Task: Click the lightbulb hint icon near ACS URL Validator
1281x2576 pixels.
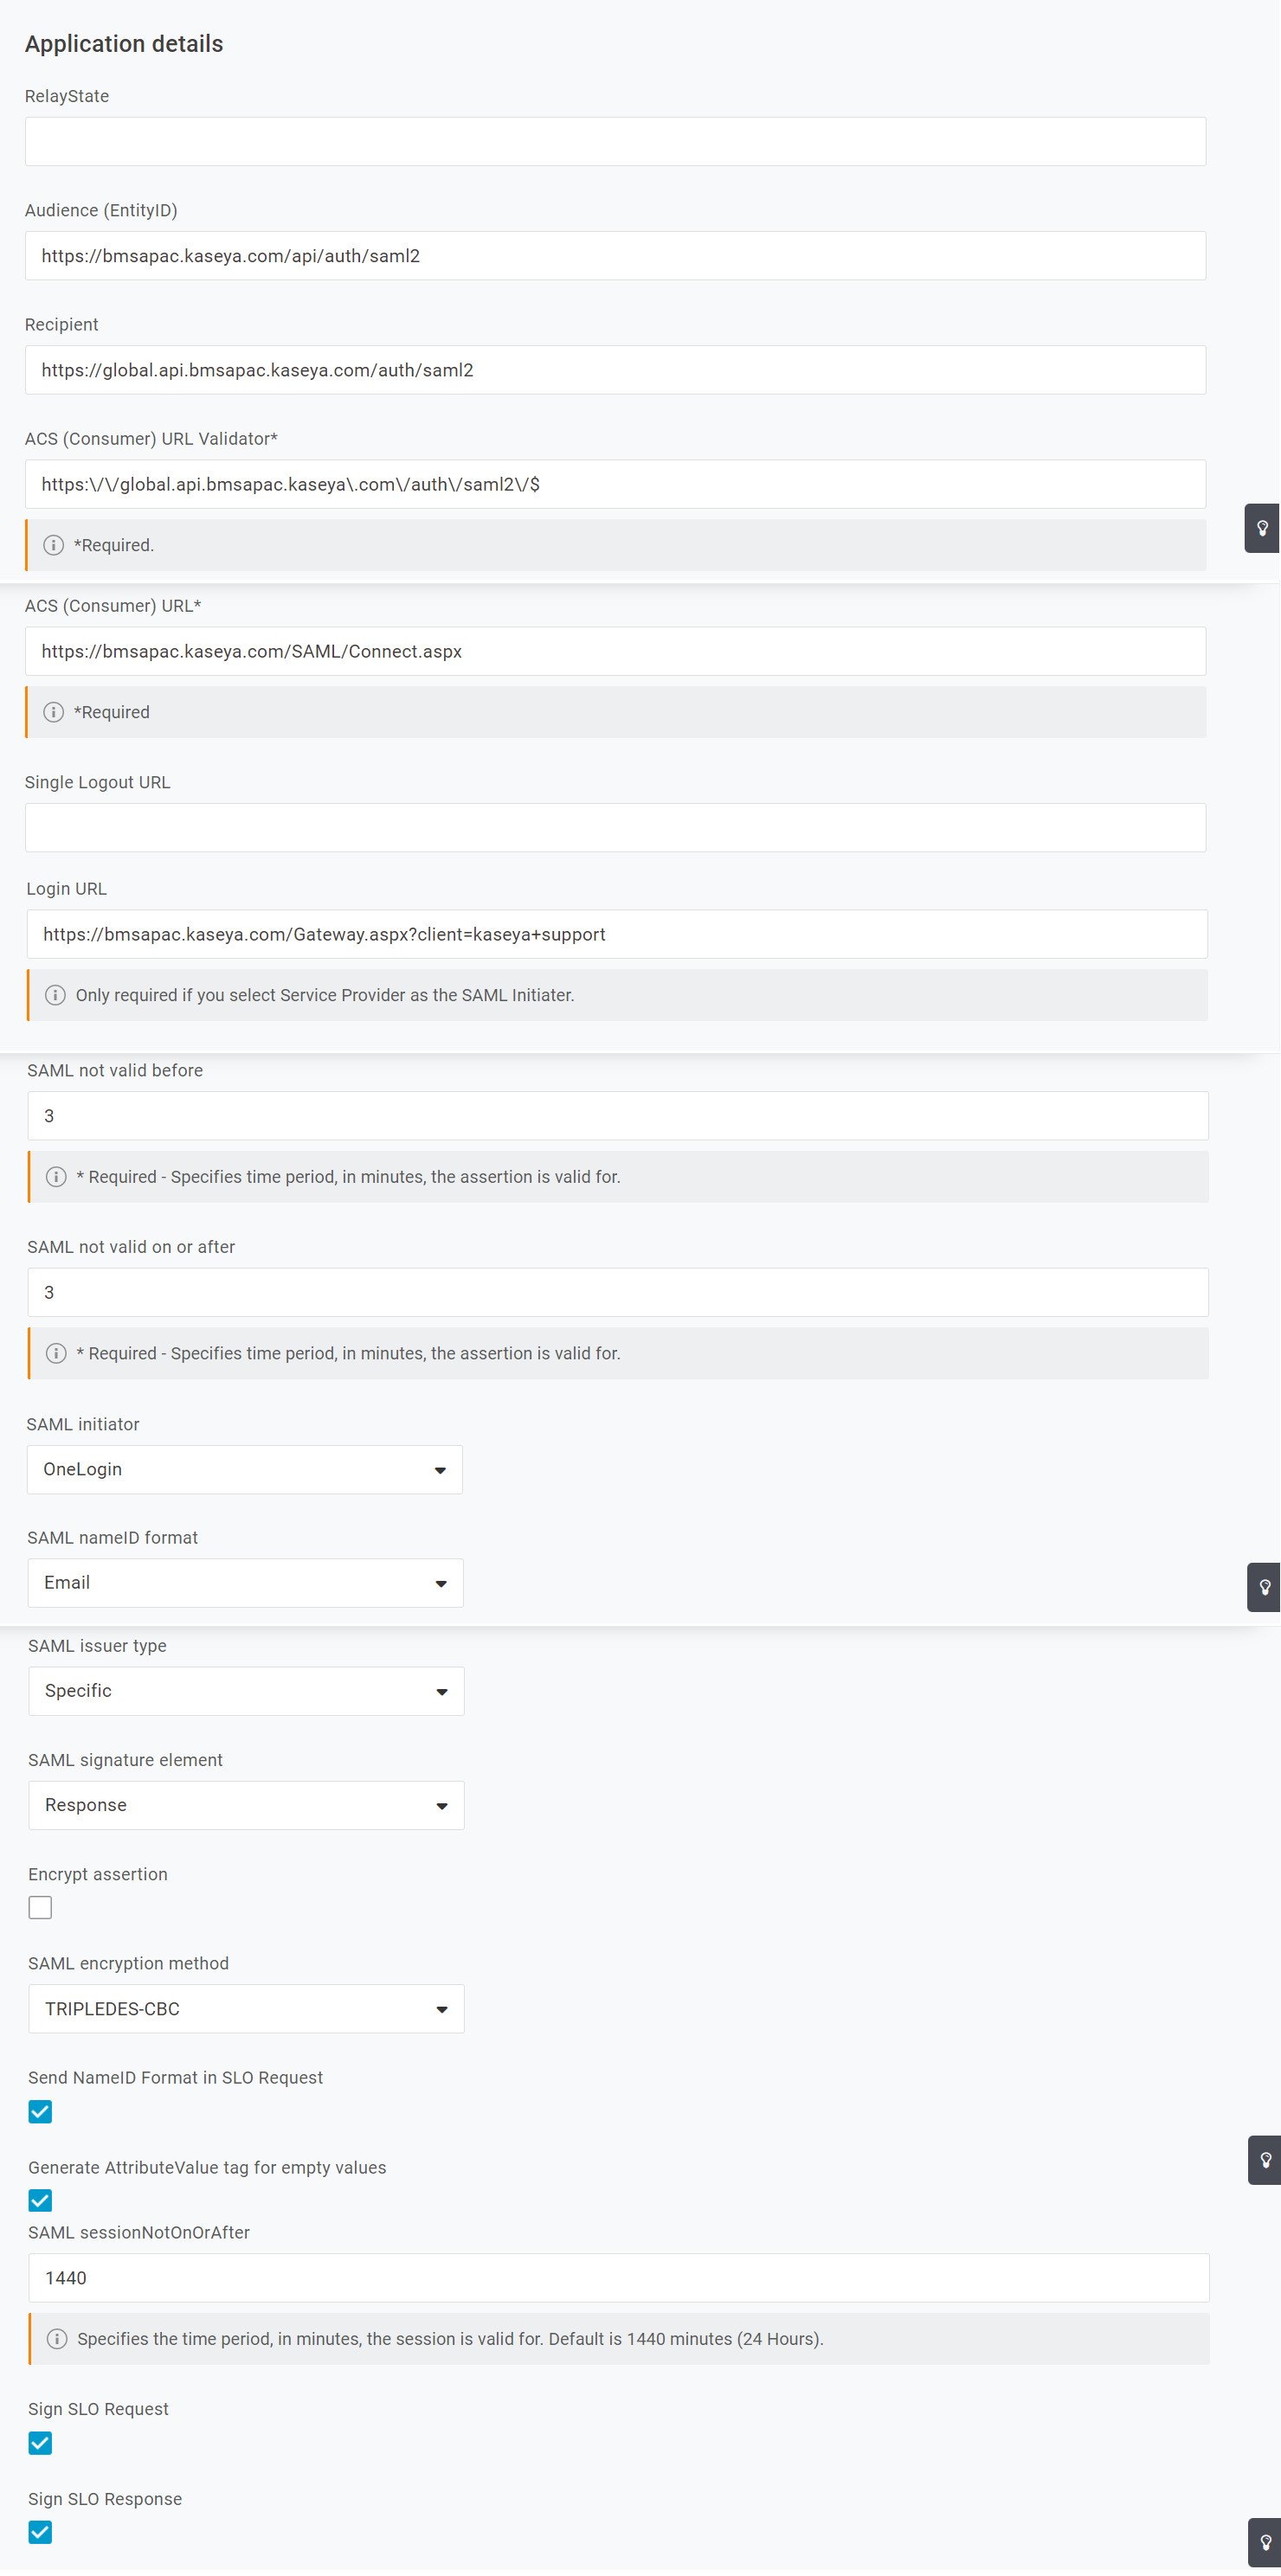Action: pyautogui.click(x=1262, y=528)
